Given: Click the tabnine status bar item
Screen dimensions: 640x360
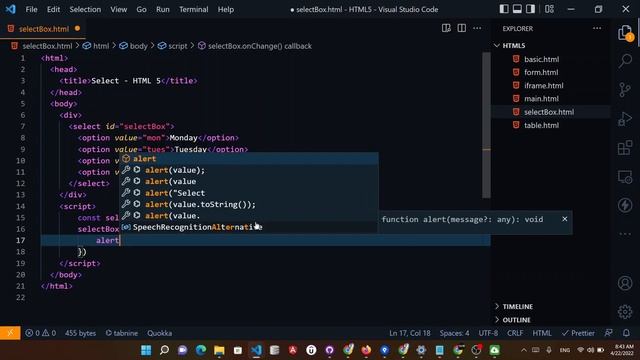Looking at the screenshot, I should click(x=122, y=333).
